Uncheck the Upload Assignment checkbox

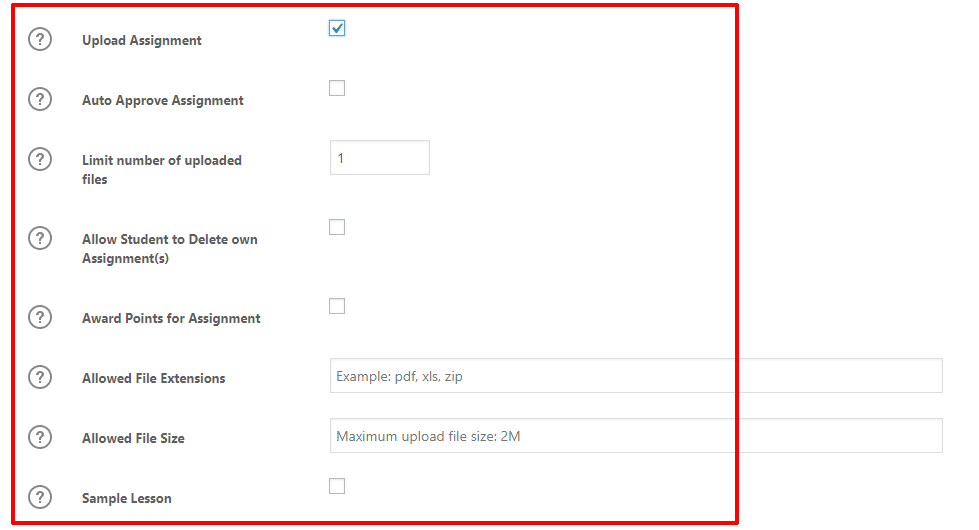click(x=337, y=28)
